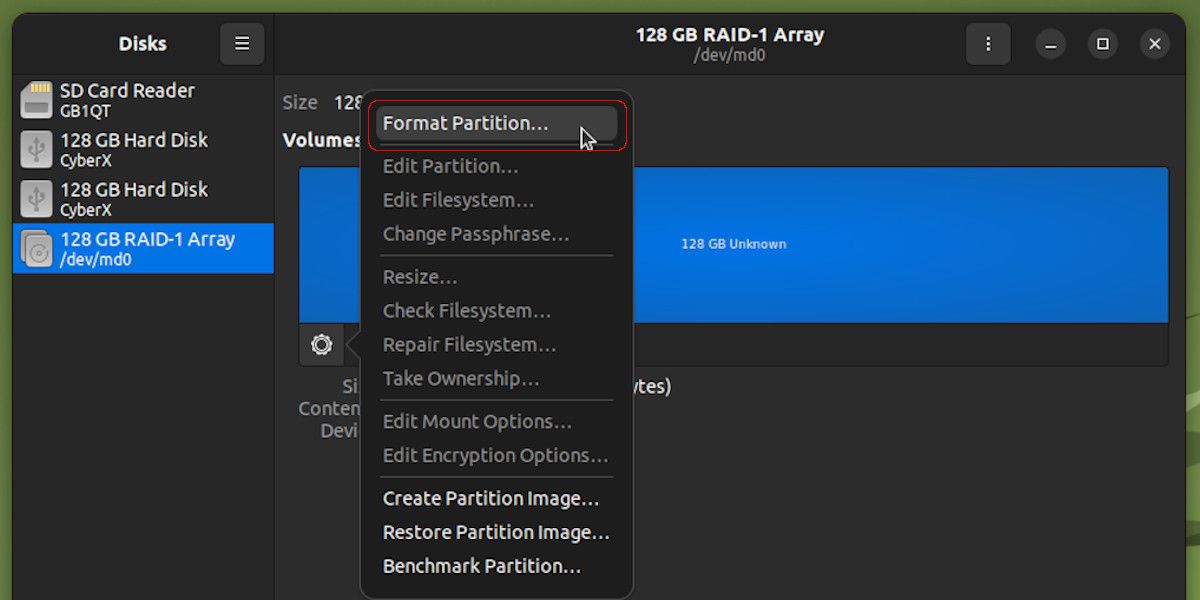Select Edit Filesystem in the context menu
Screen dimensions: 1200x600
click(457, 200)
